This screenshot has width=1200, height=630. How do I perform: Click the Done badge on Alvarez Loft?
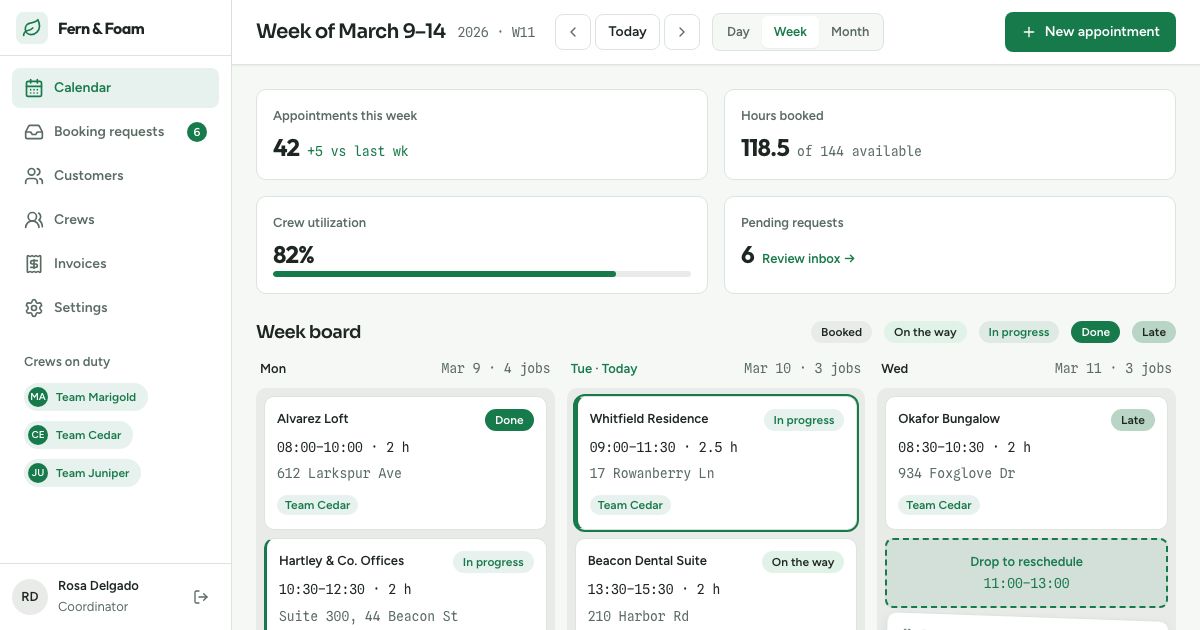click(509, 421)
